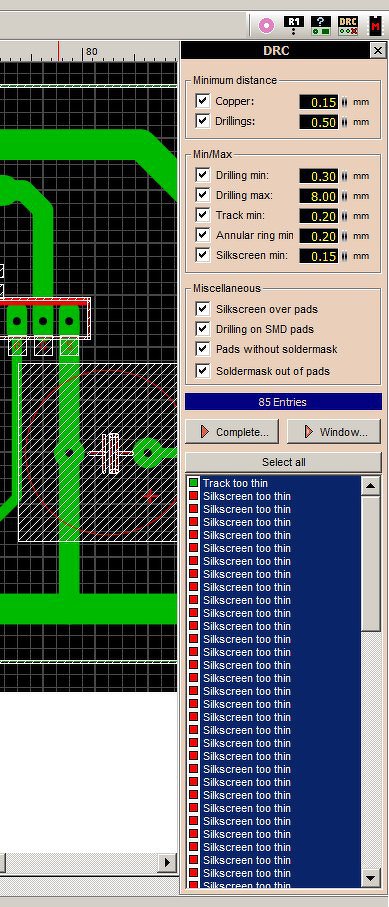389x907 pixels.
Task: Click the Complete... check button
Action: (232, 432)
